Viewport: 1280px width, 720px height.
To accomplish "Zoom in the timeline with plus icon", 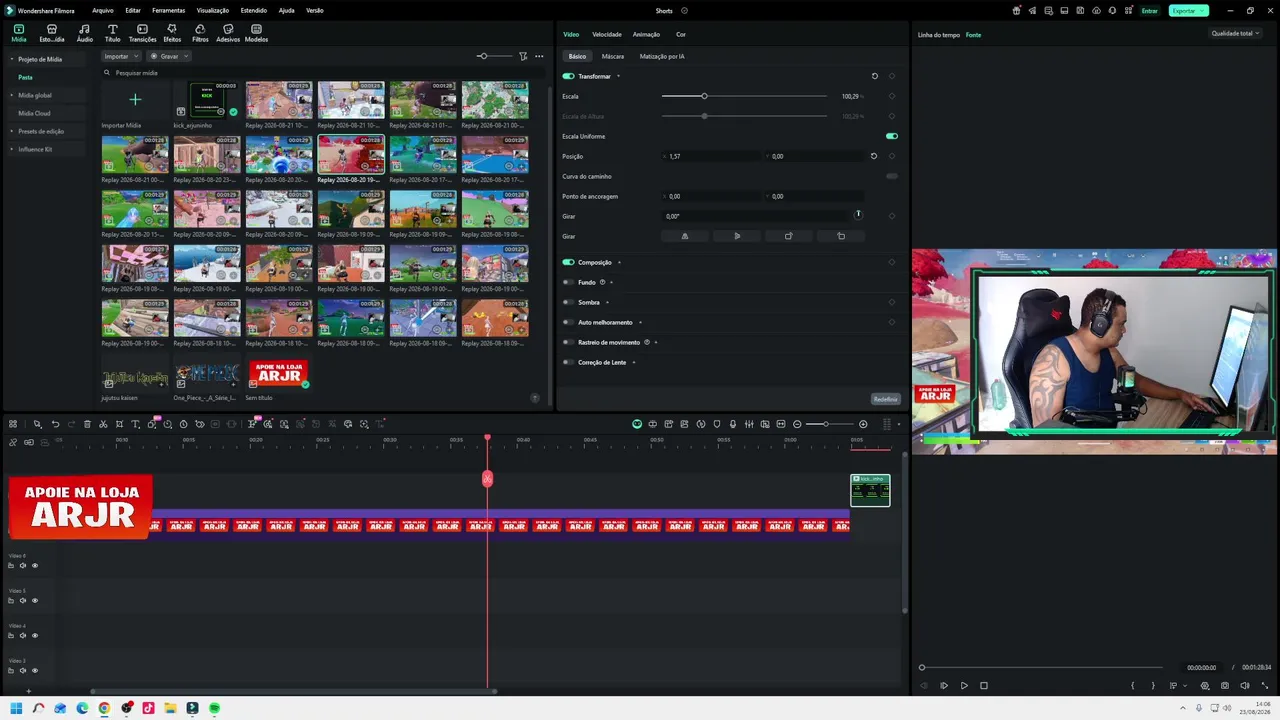I will (863, 424).
